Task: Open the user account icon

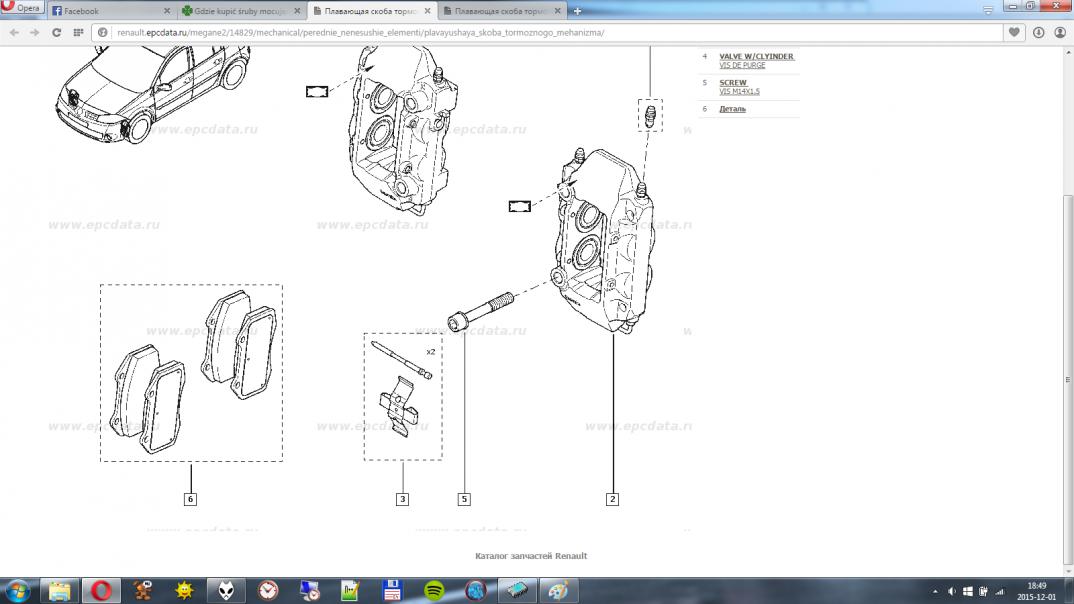Action: [1060, 32]
